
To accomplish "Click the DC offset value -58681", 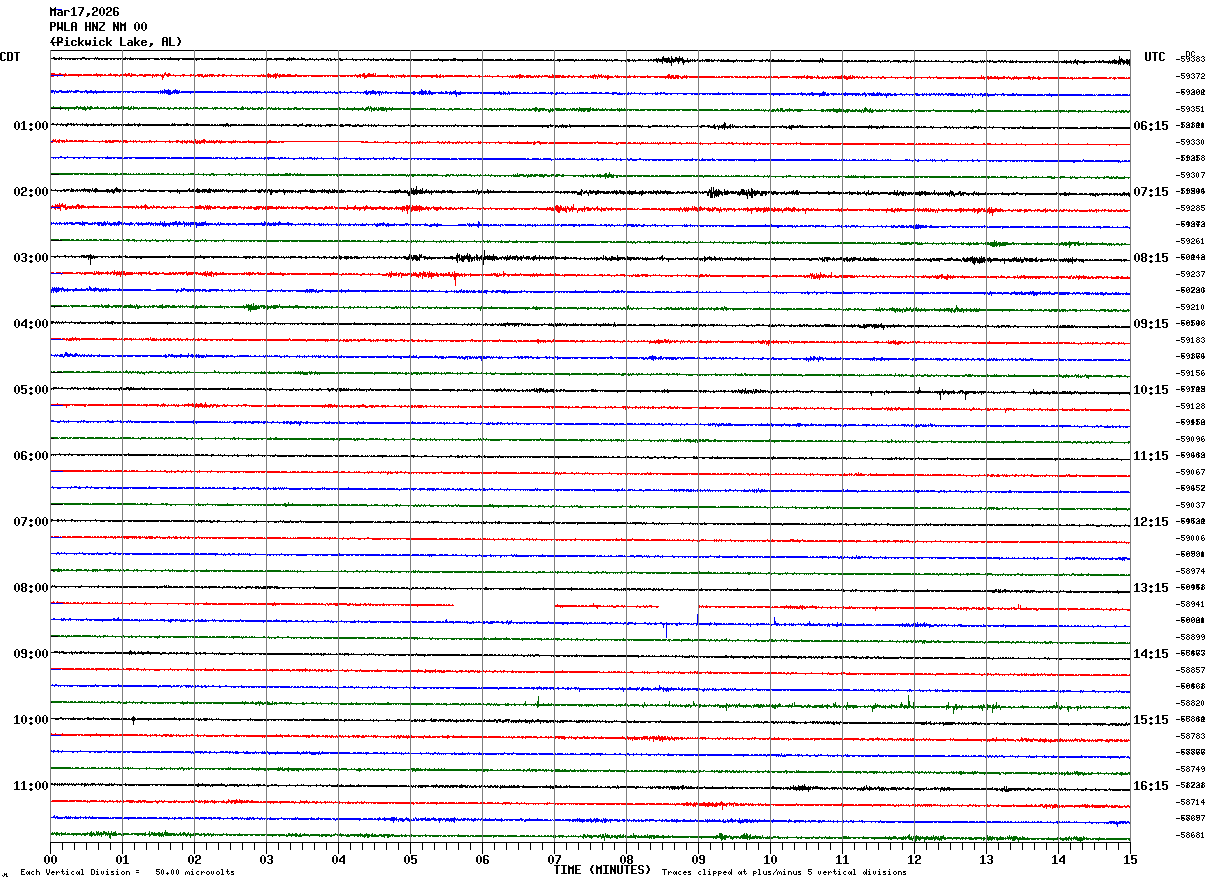I will (1190, 835).
